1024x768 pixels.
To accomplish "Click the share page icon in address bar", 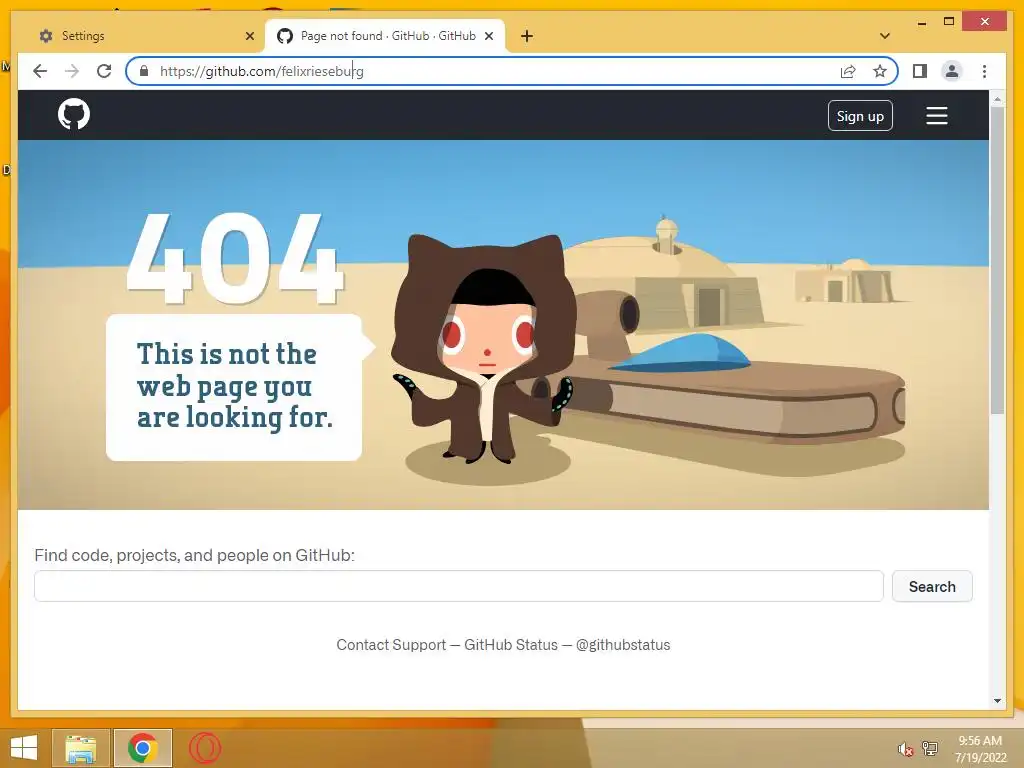I will click(848, 71).
